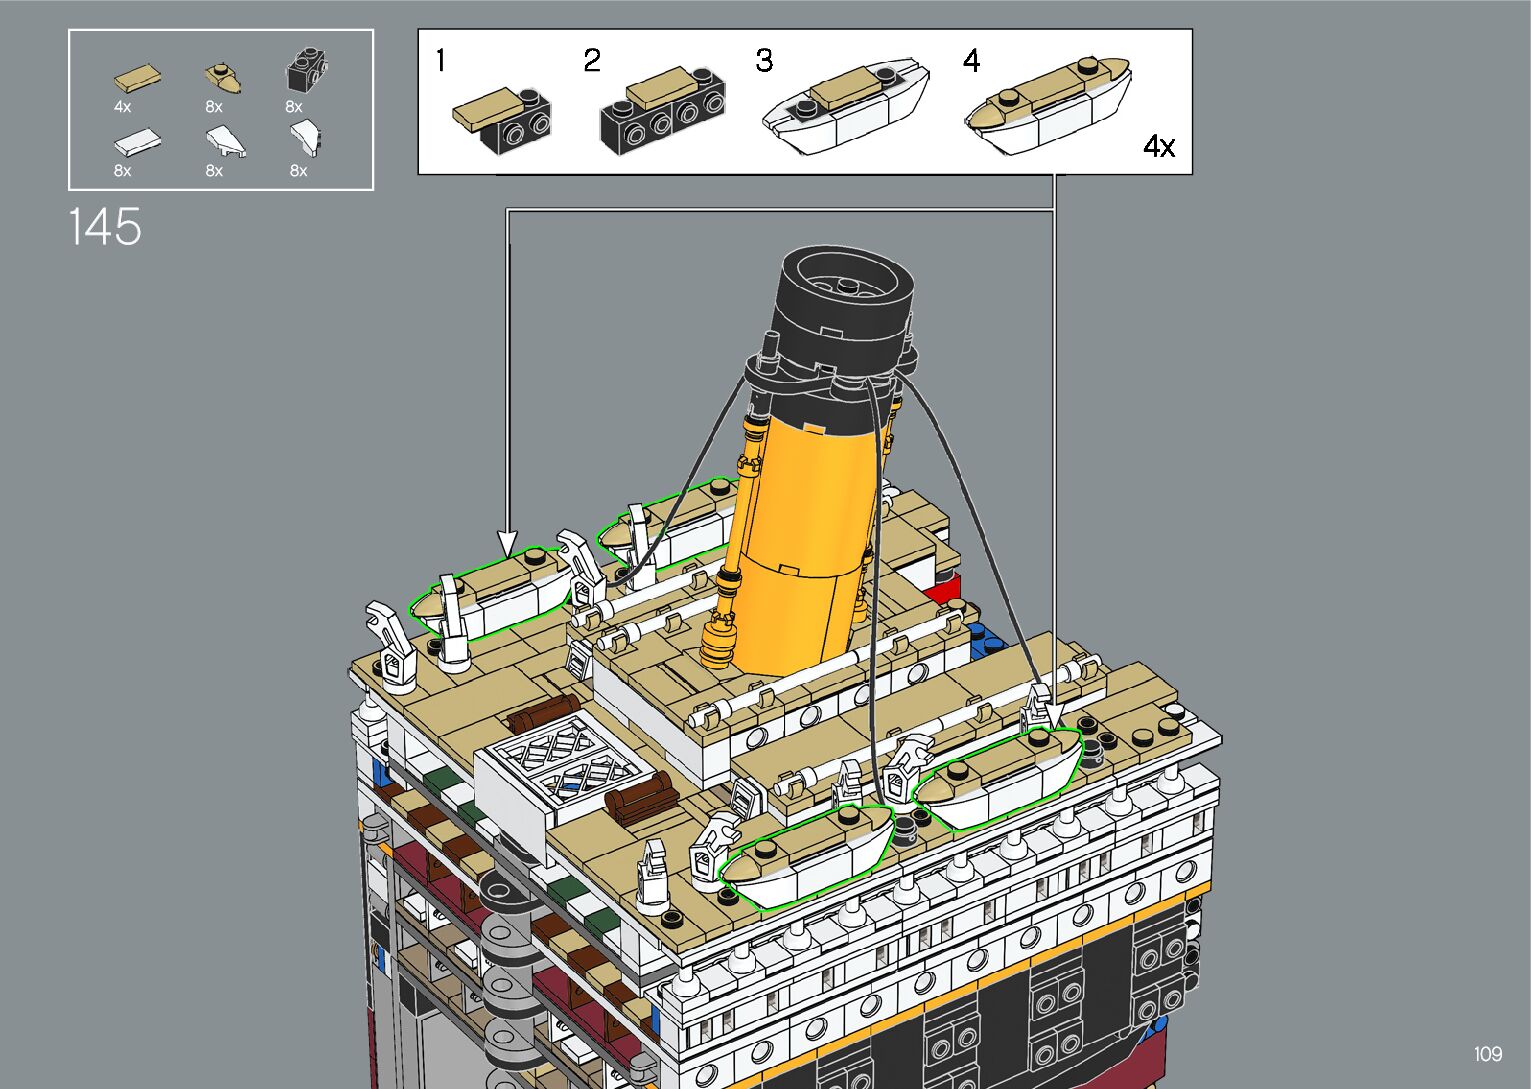Click the black studded brick part icon
The image size is (1531, 1089).
coord(308,71)
